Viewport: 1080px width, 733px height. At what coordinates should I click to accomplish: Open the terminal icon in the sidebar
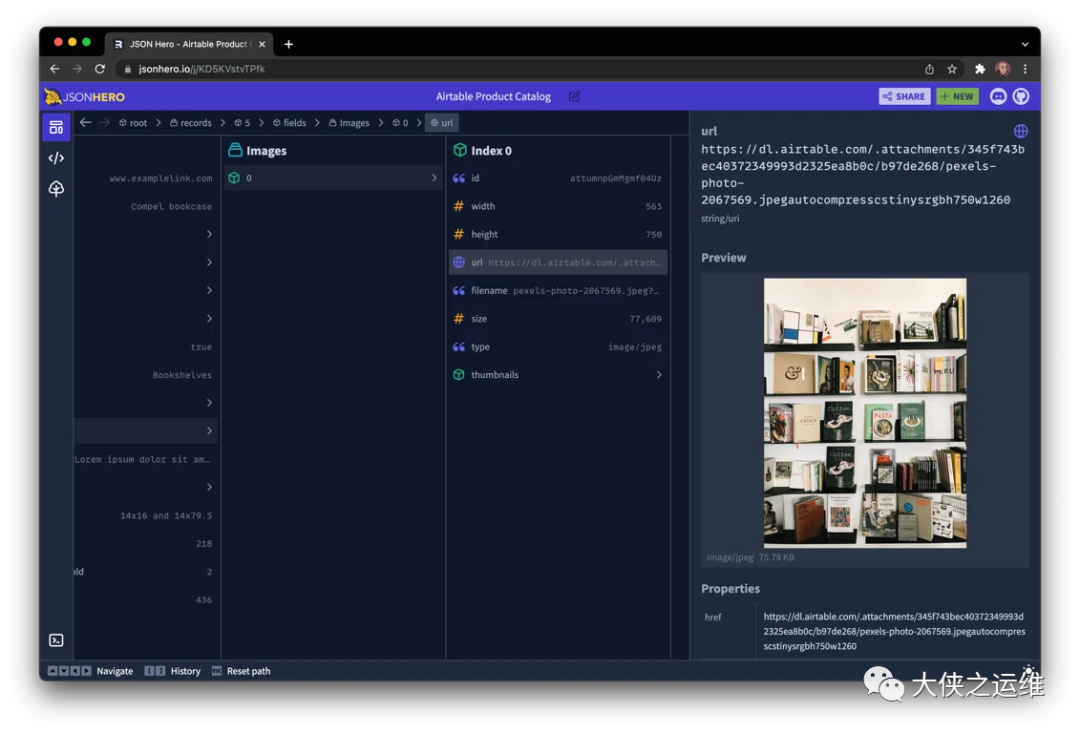[56, 640]
